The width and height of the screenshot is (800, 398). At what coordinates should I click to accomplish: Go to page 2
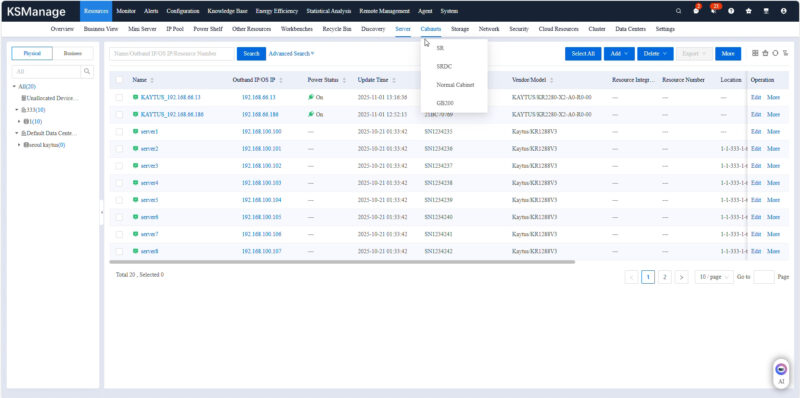(664, 277)
